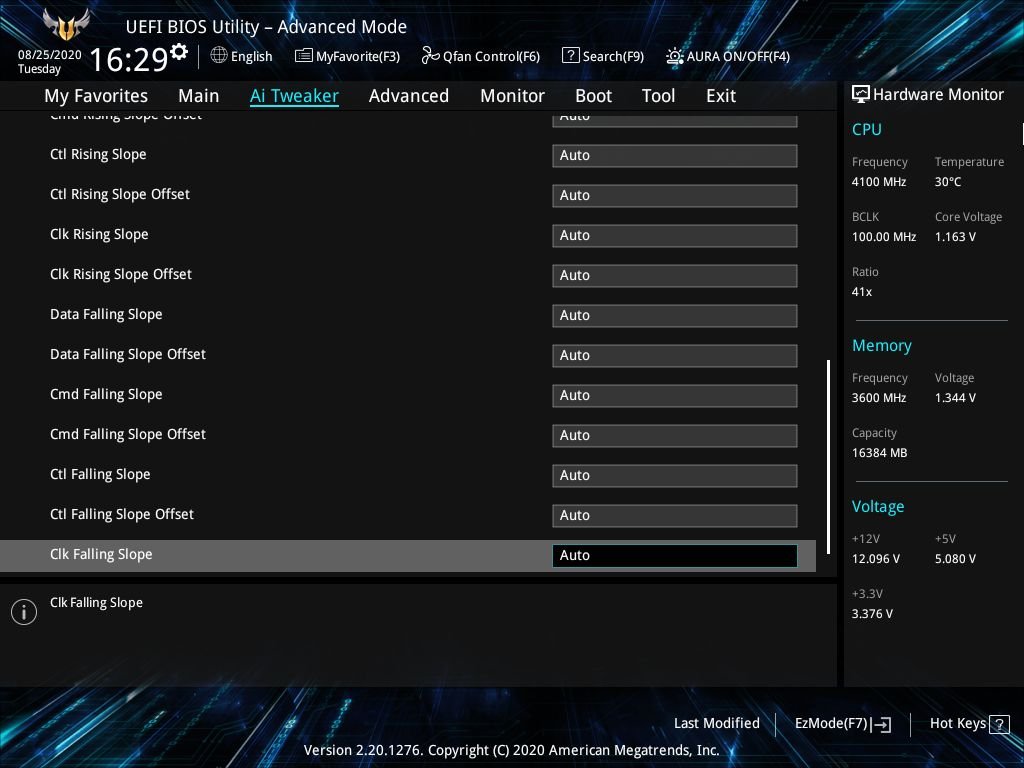Select the Data Falling Slope Offset label
The height and width of the screenshot is (768, 1024).
point(128,355)
